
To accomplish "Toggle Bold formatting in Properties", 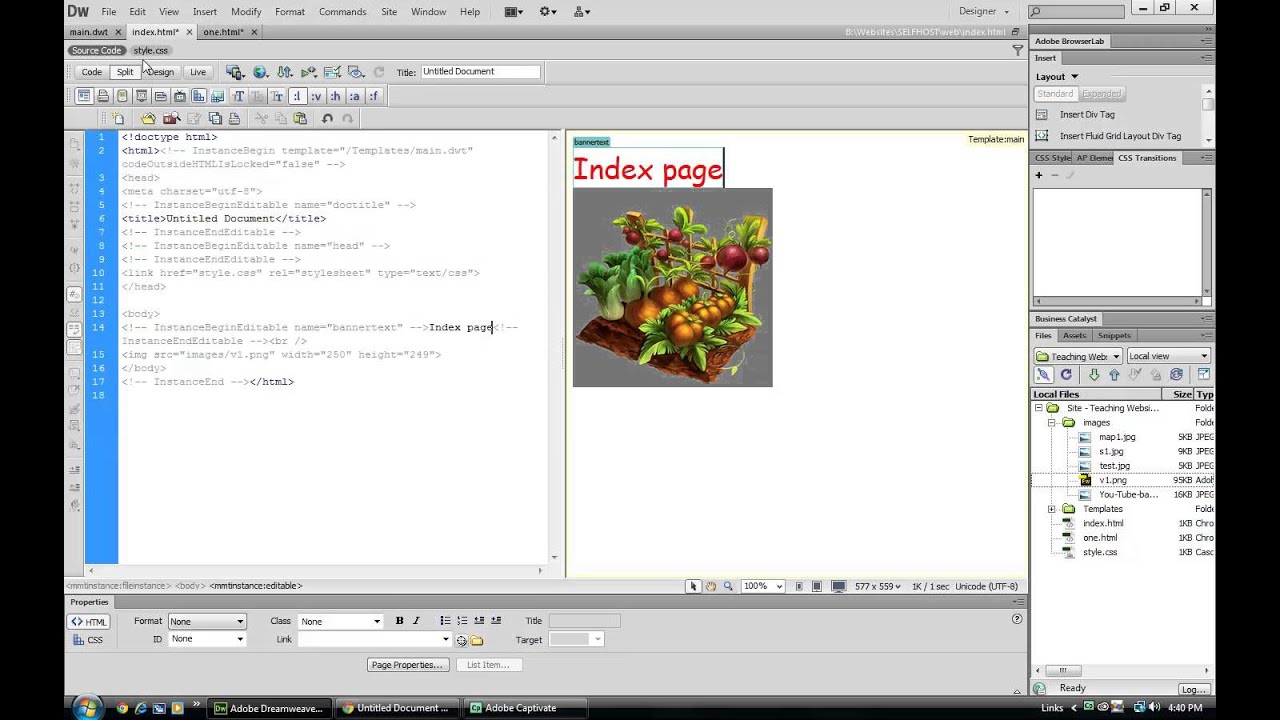I will coord(399,621).
